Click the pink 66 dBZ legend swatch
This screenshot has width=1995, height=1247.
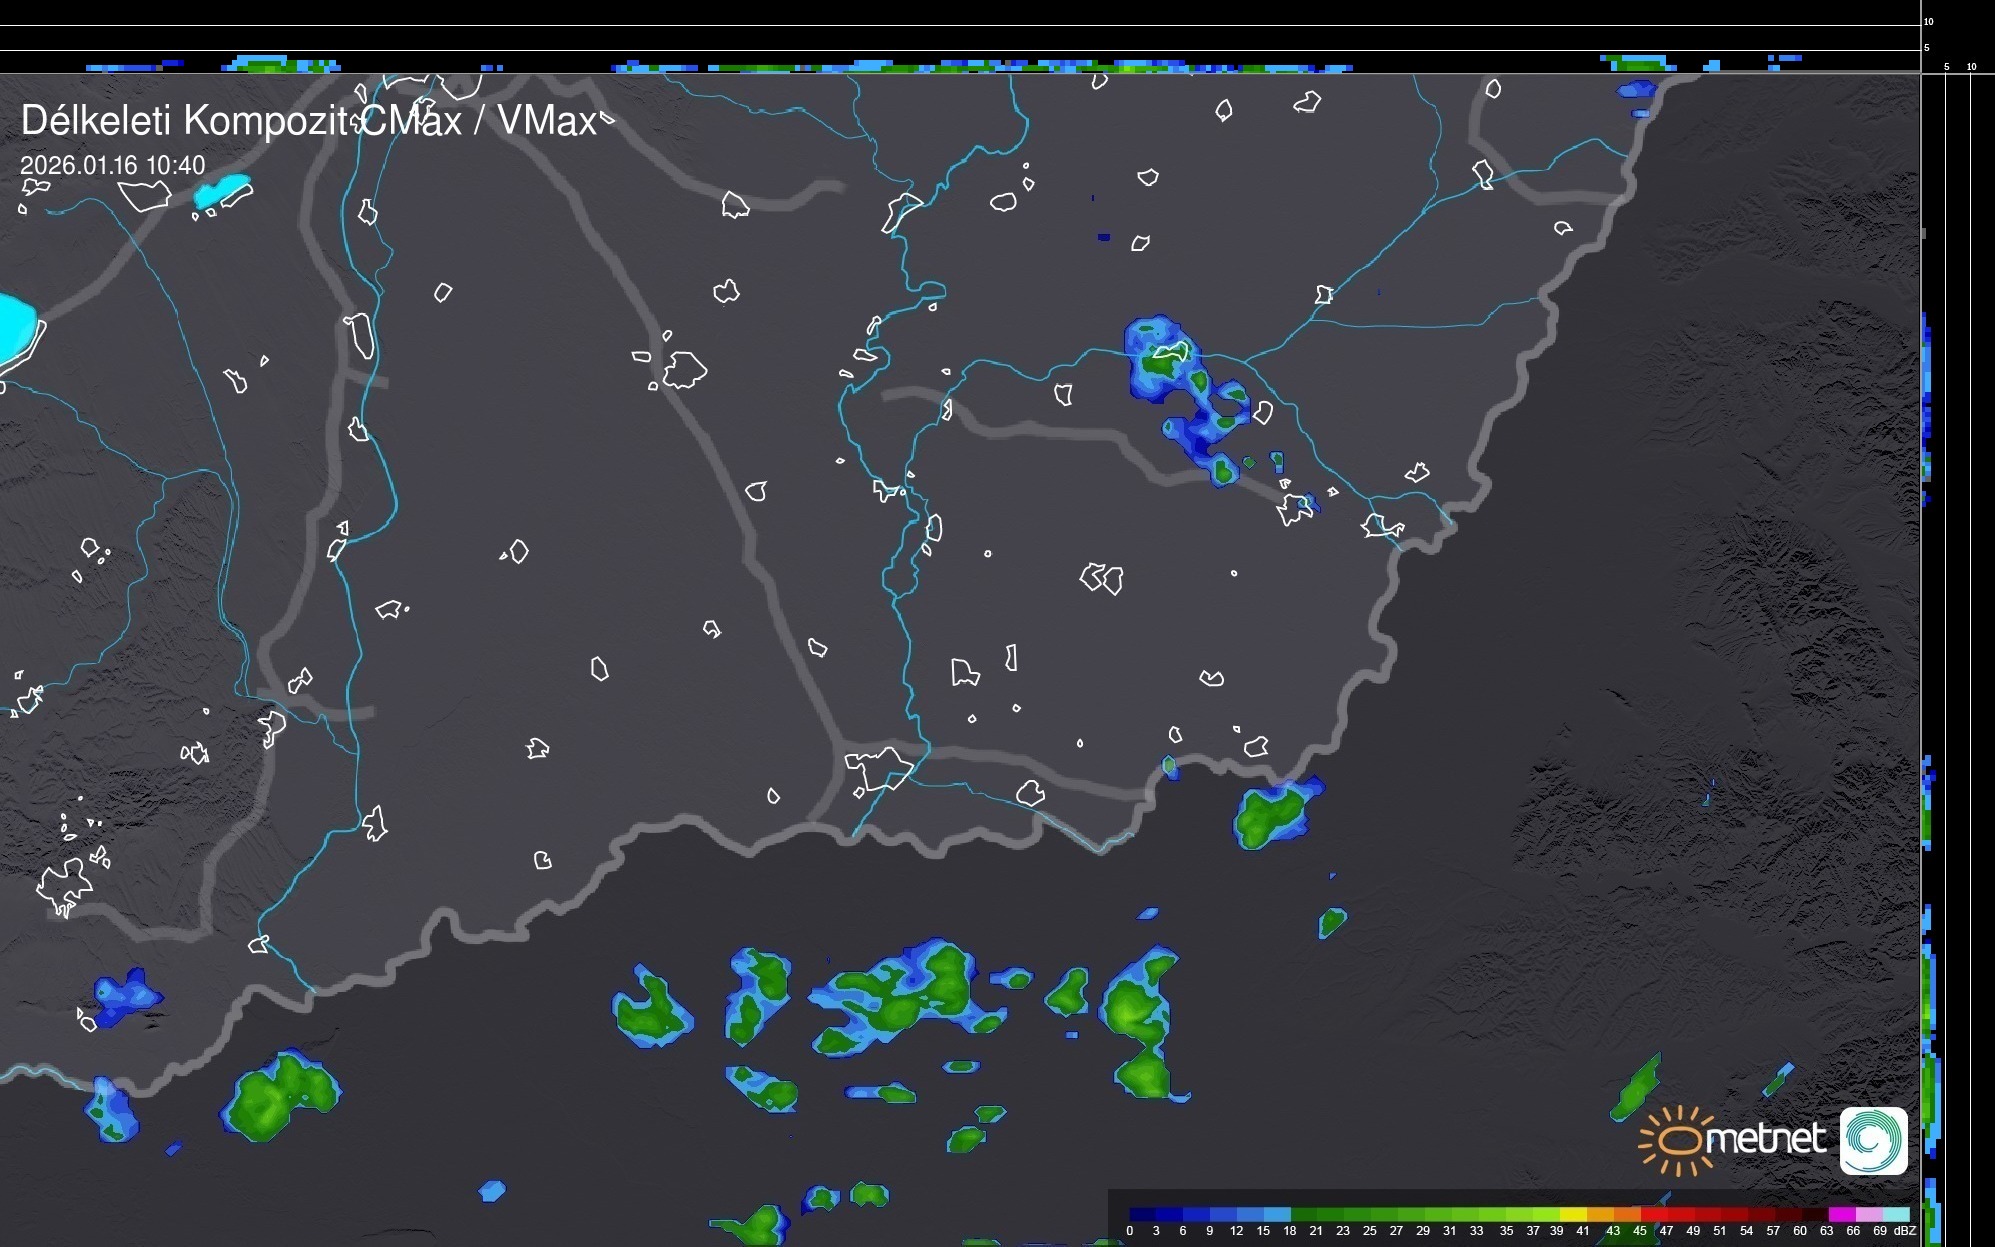tap(1868, 1214)
